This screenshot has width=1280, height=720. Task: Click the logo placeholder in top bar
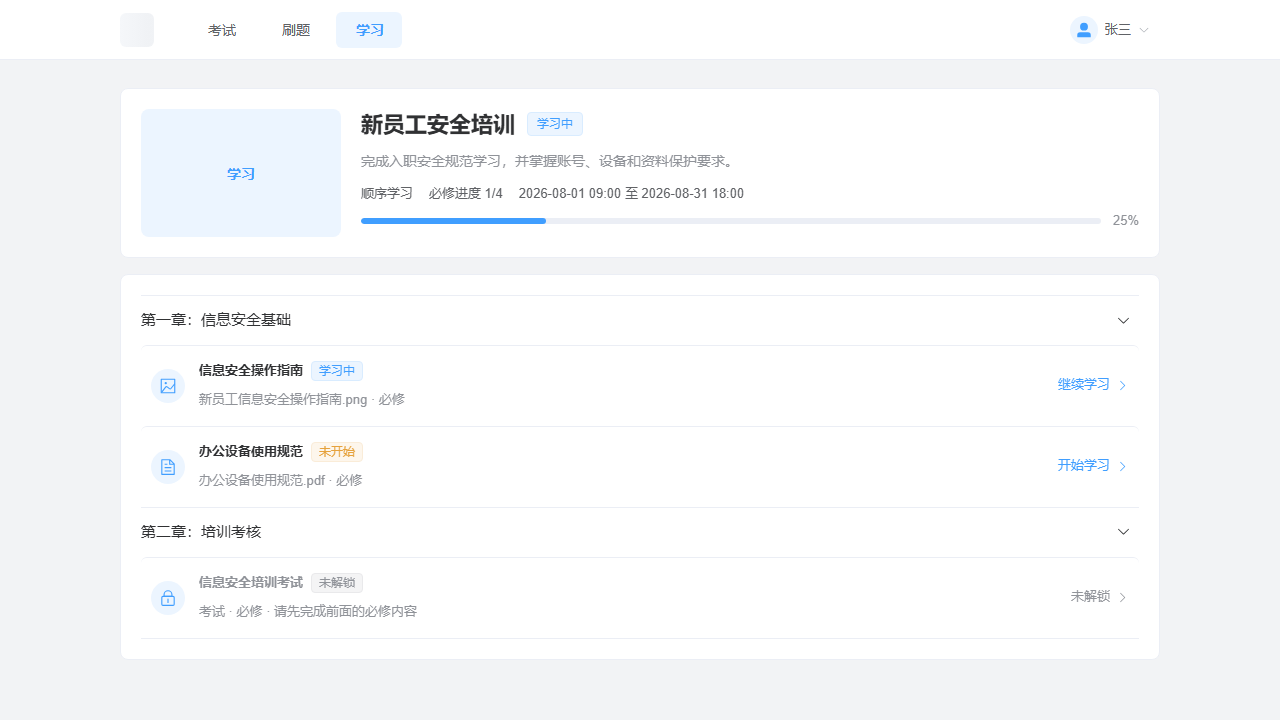[137, 30]
